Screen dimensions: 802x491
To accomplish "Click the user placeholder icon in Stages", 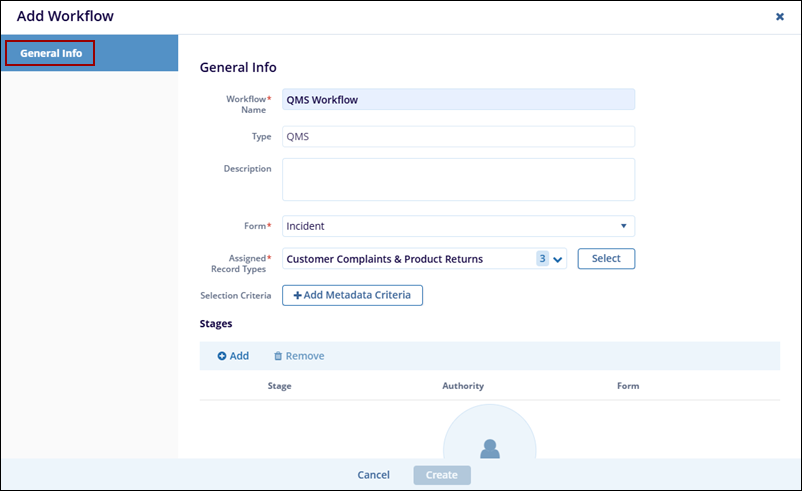I will pyautogui.click(x=489, y=448).
